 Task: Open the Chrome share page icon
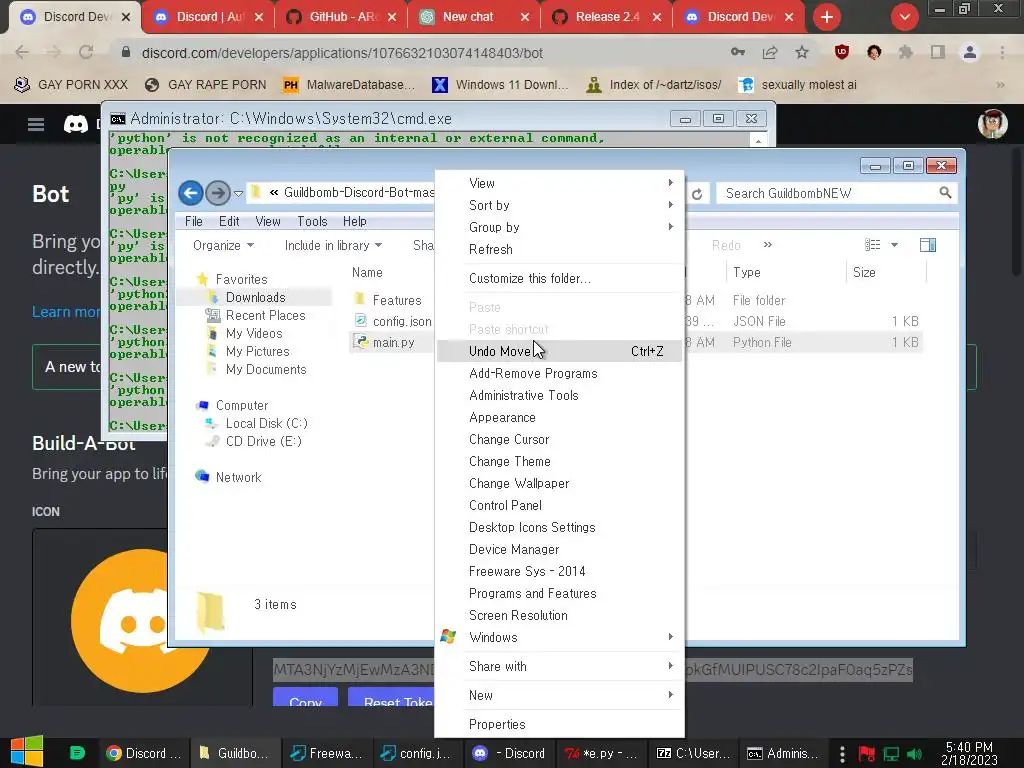tap(770, 52)
